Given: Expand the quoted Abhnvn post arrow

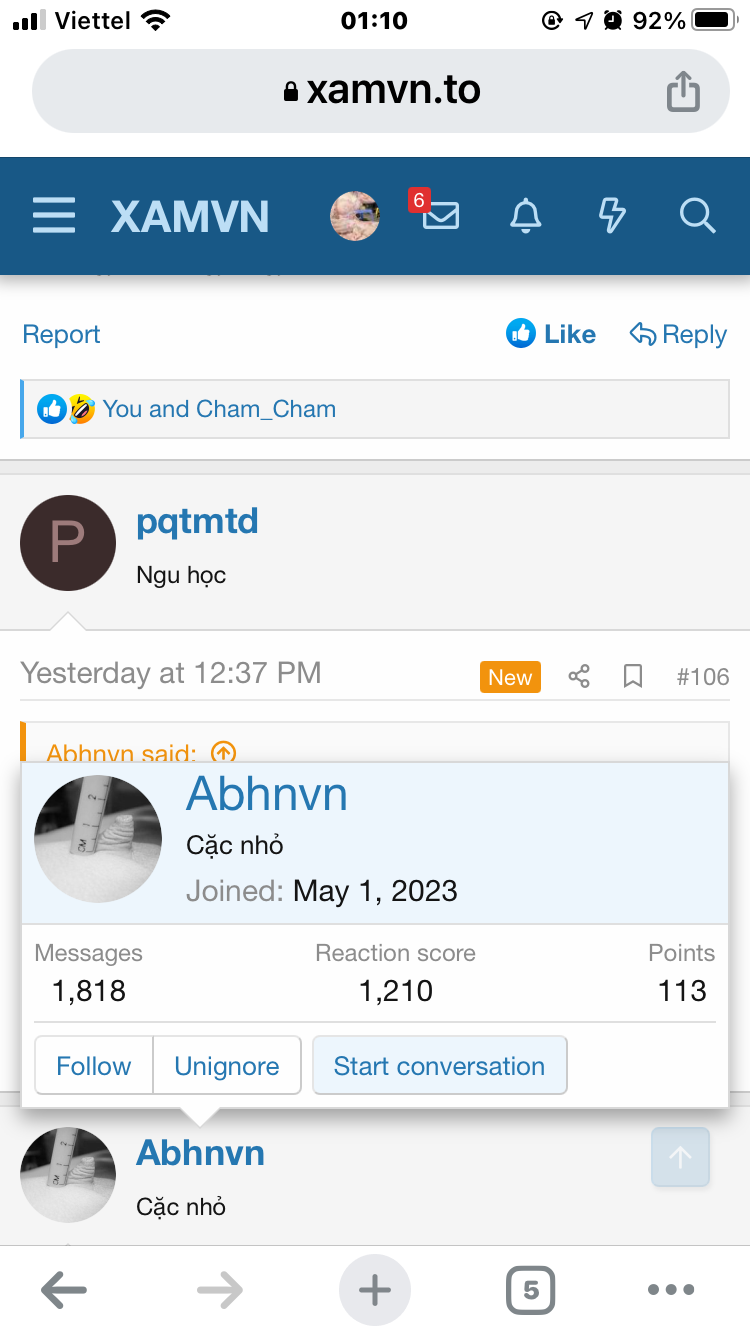Looking at the screenshot, I should (224, 752).
